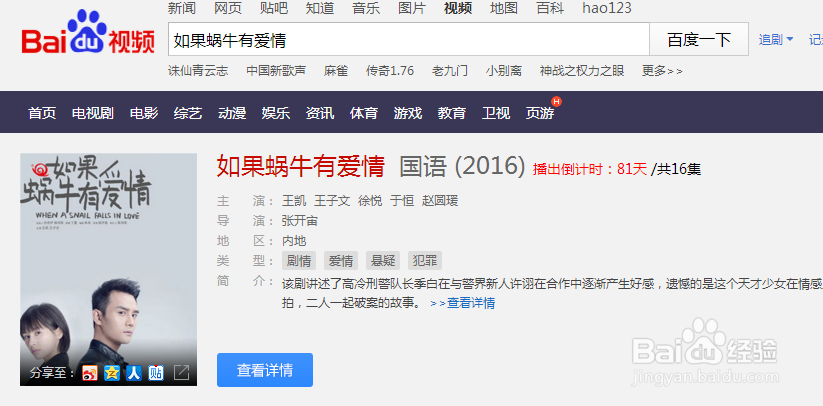823x406 pixels.
Task: Open actor 徐悦 link
Action: point(370,201)
